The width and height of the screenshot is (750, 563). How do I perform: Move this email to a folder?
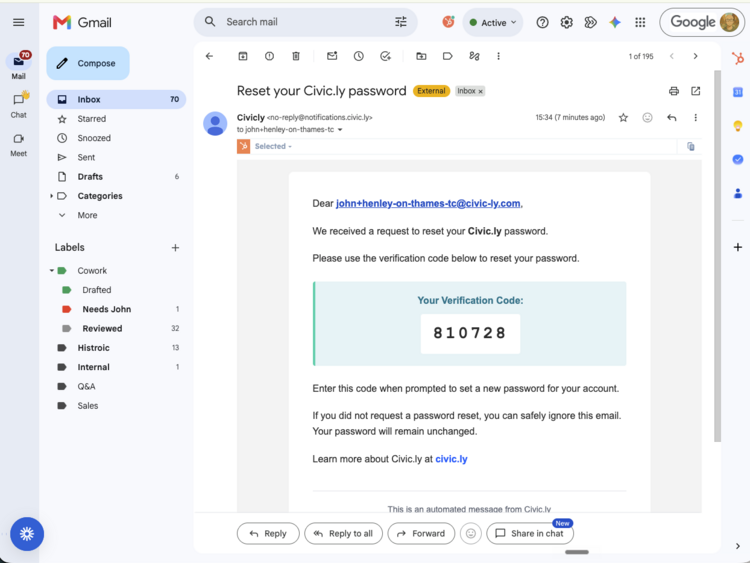click(421, 56)
